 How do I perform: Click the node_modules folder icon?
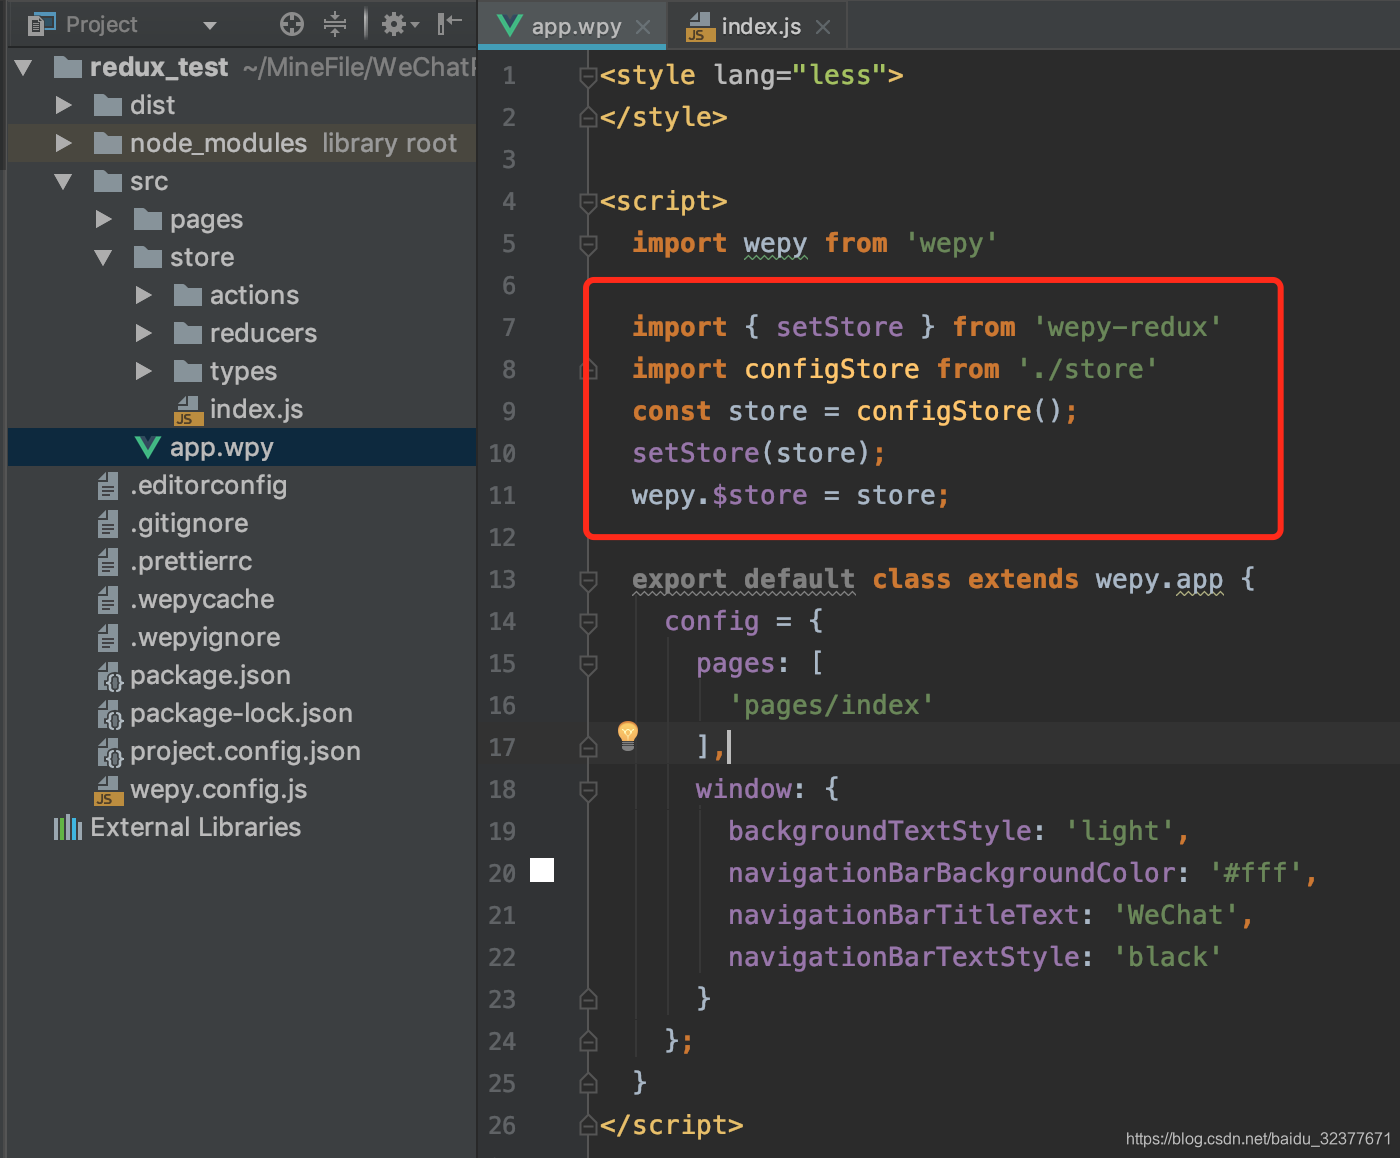tap(108, 143)
